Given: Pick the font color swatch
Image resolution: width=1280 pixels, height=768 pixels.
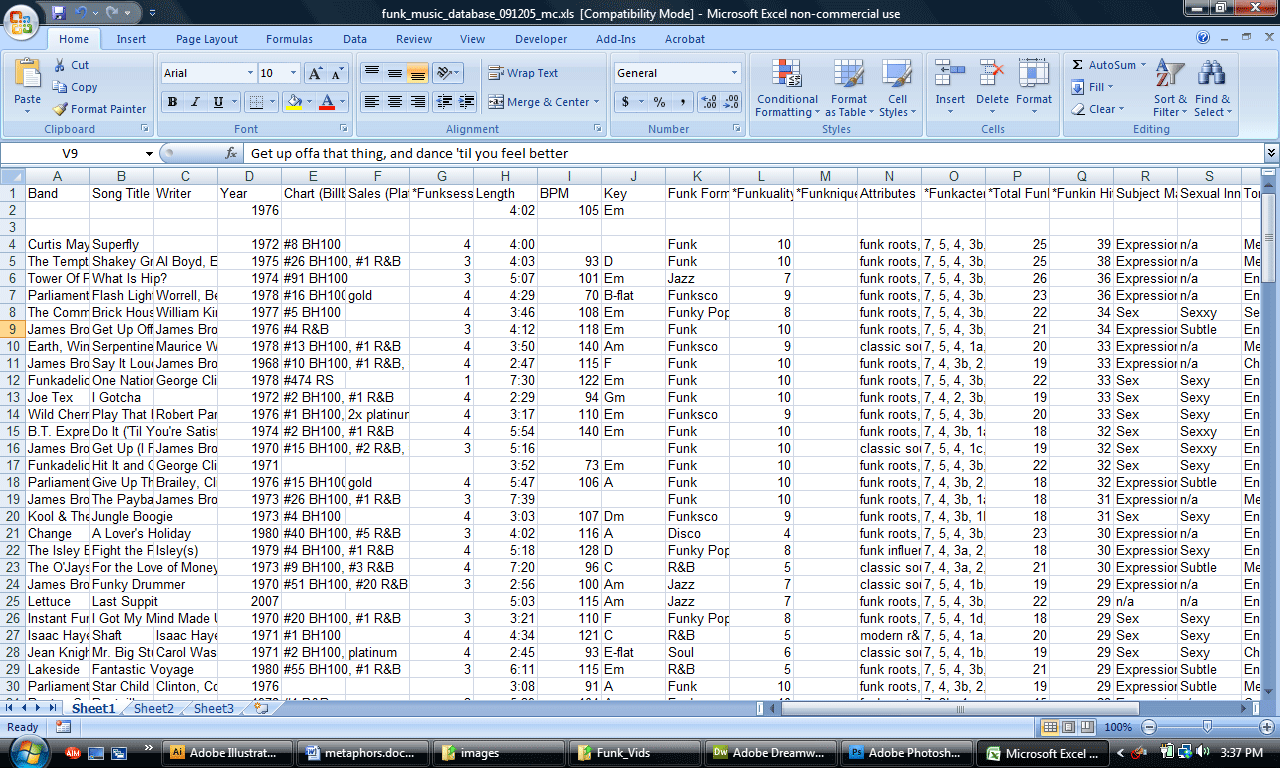Looking at the screenshot, I should [326, 102].
